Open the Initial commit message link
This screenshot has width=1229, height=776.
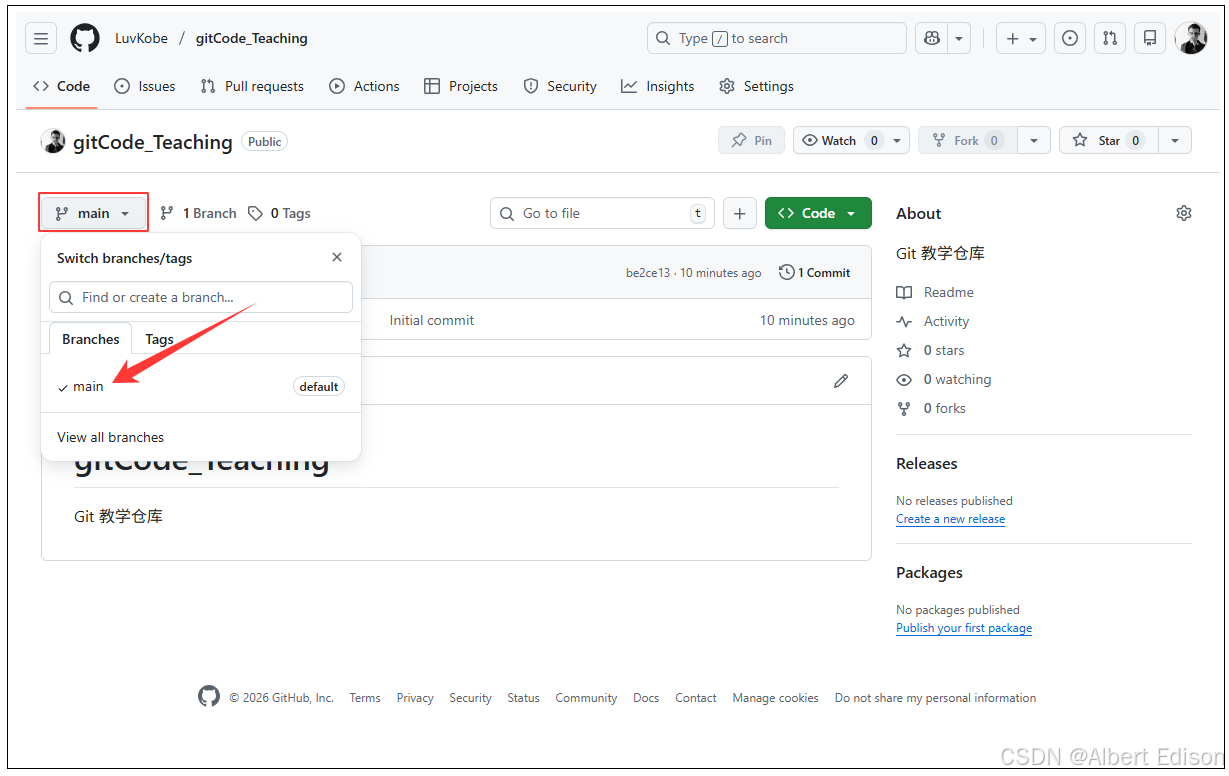[432, 321]
